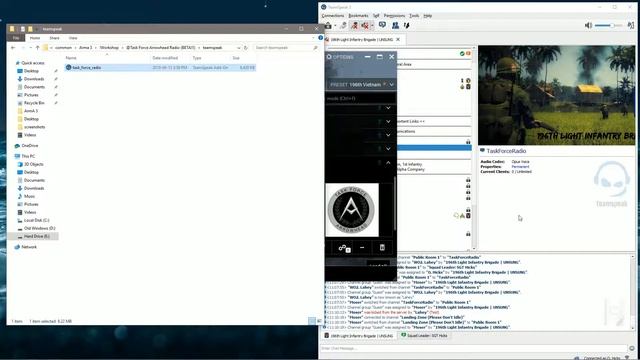The height and width of the screenshot is (360, 640).
Task: Click the 196th Light Infantry banner image
Action: click(556, 95)
